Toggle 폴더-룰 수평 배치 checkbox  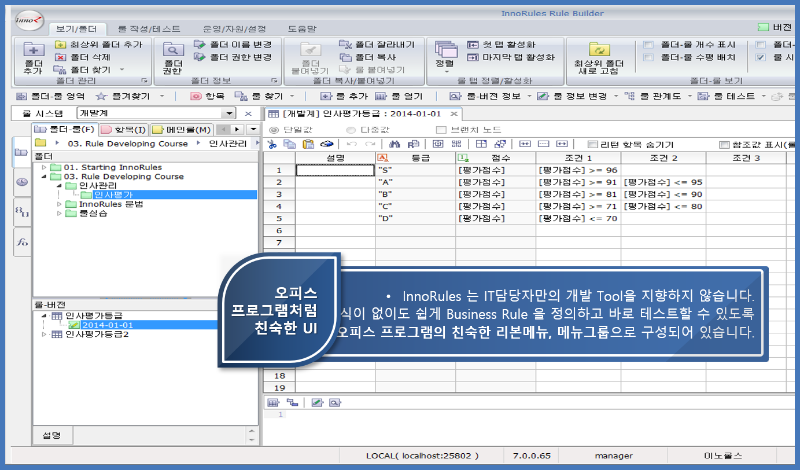coord(648,57)
